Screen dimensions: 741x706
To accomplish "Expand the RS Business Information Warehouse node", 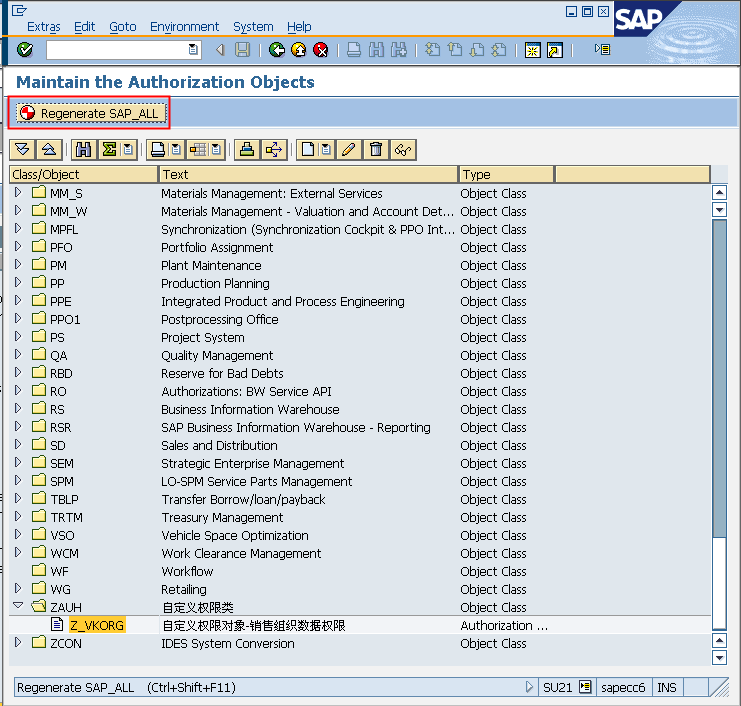I will 18,408.
